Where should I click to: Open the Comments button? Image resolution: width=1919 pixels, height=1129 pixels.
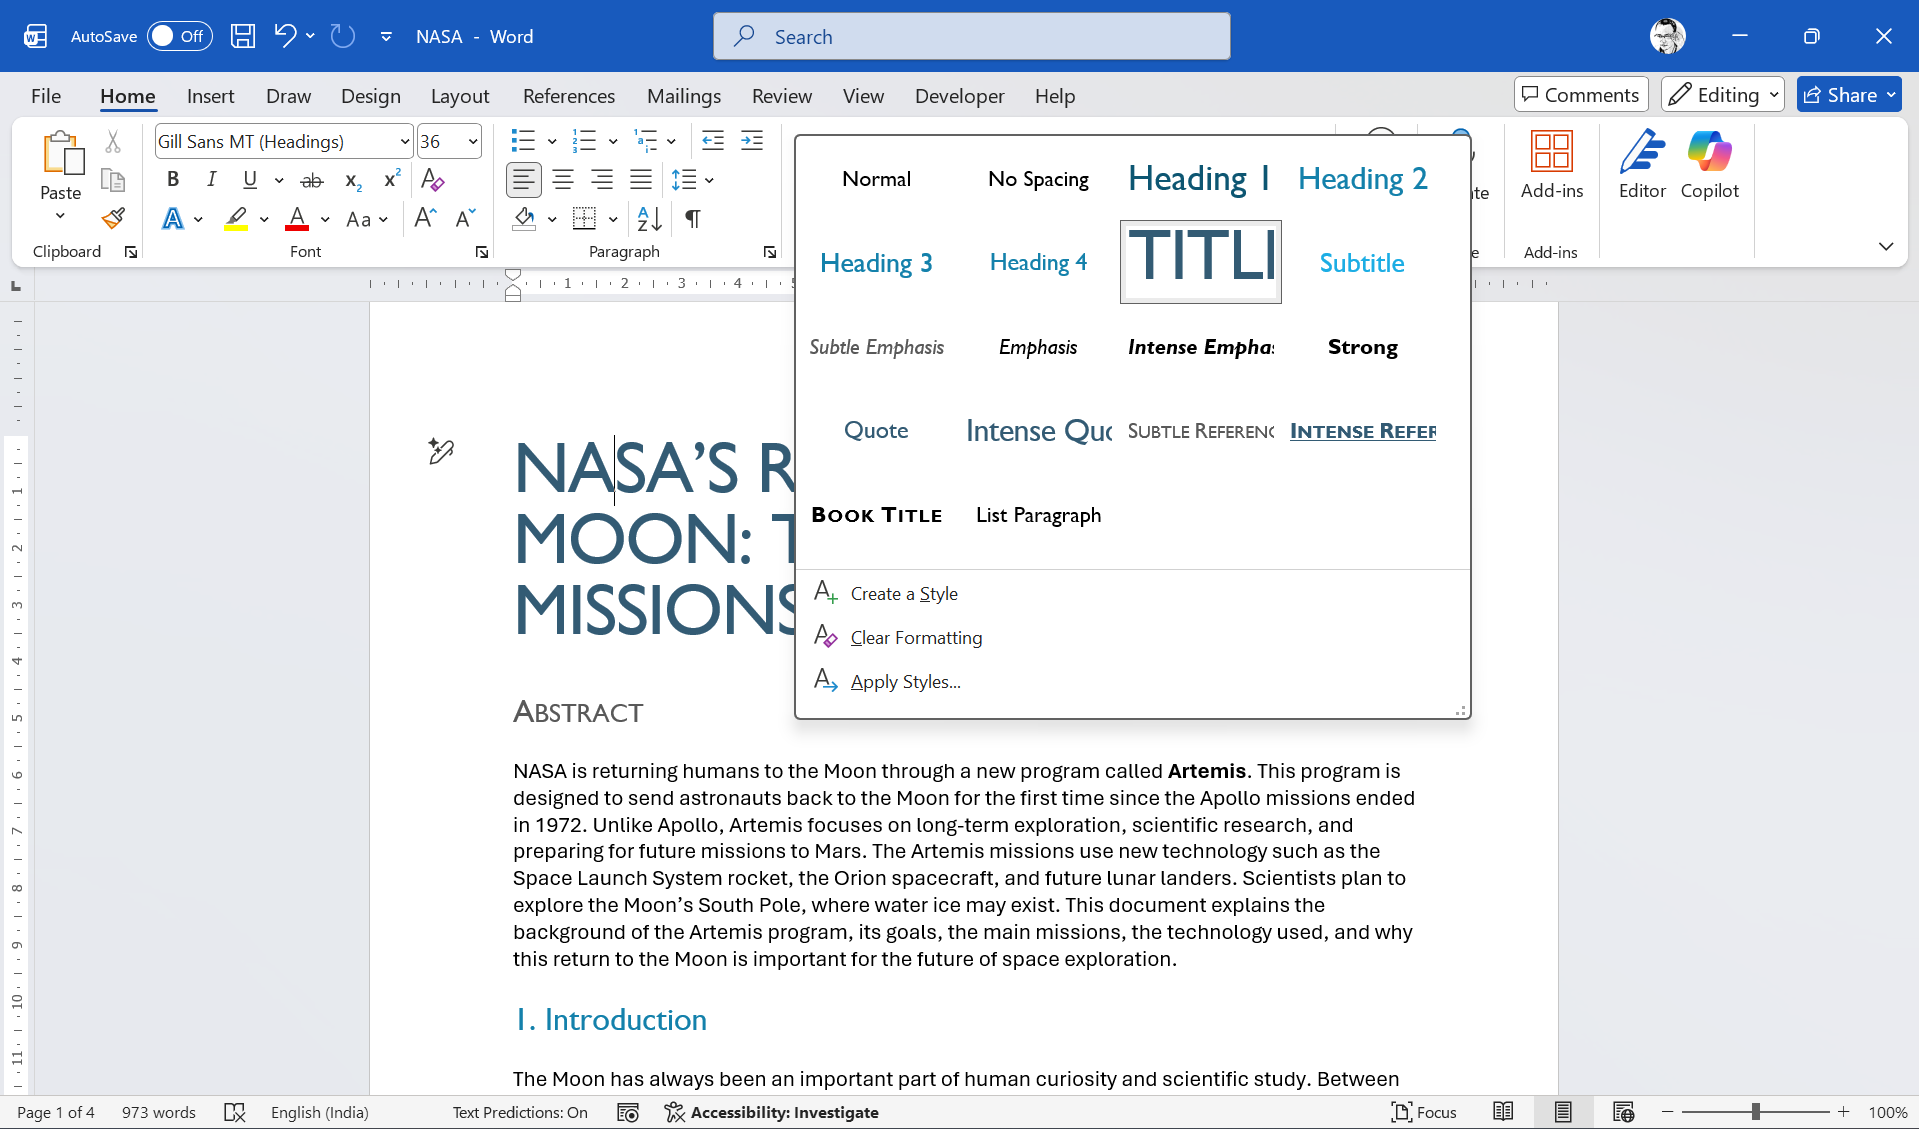1581,95
